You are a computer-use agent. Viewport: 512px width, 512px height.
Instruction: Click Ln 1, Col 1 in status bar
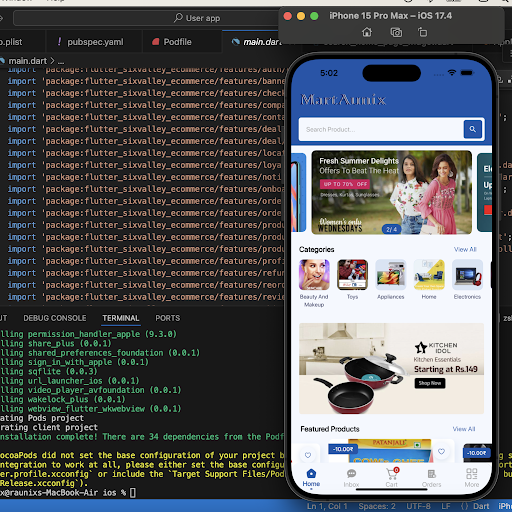tap(327, 506)
